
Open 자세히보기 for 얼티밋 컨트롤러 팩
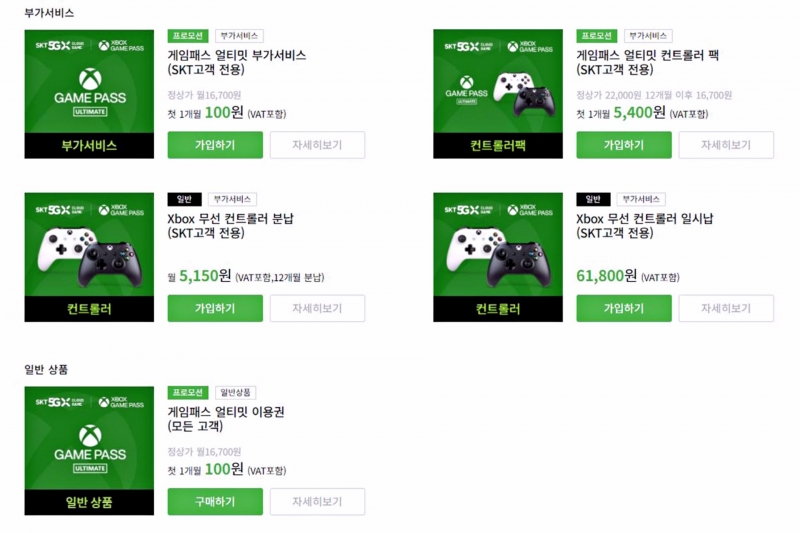[x=726, y=145]
